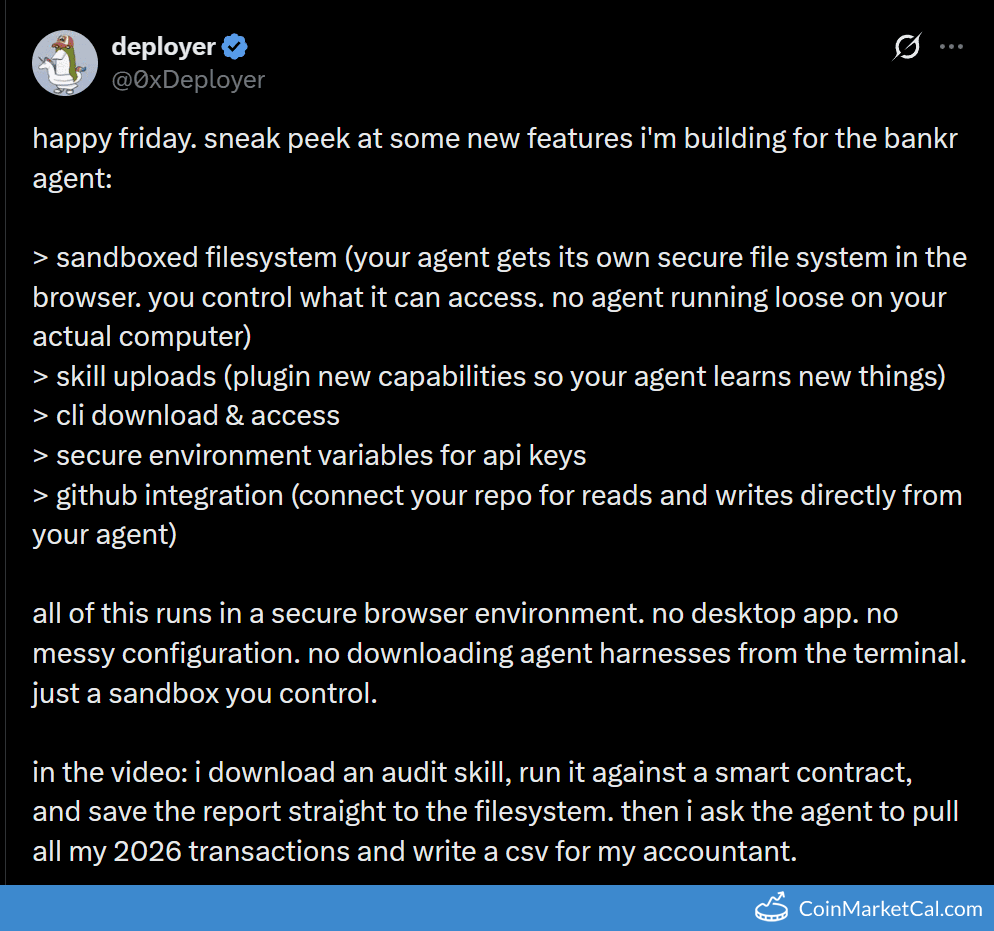Viewport: 994px width, 931px height.
Task: Click the Grok slashed-circle icon
Action: pyautogui.click(x=907, y=47)
